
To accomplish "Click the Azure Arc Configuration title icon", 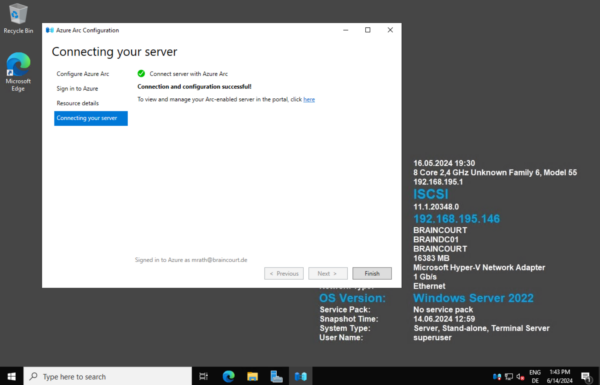I will click(x=50, y=30).
